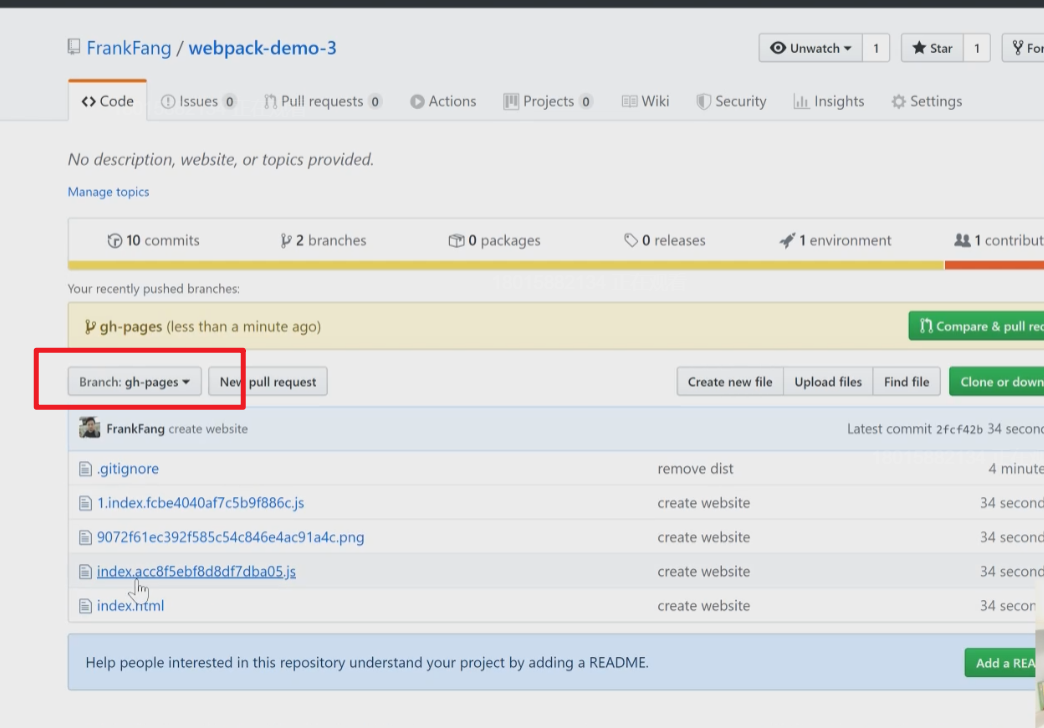Click the file icon beside index.acc8f5ebf8d8df7dba05.js
The image size is (1044, 728).
(x=85, y=571)
